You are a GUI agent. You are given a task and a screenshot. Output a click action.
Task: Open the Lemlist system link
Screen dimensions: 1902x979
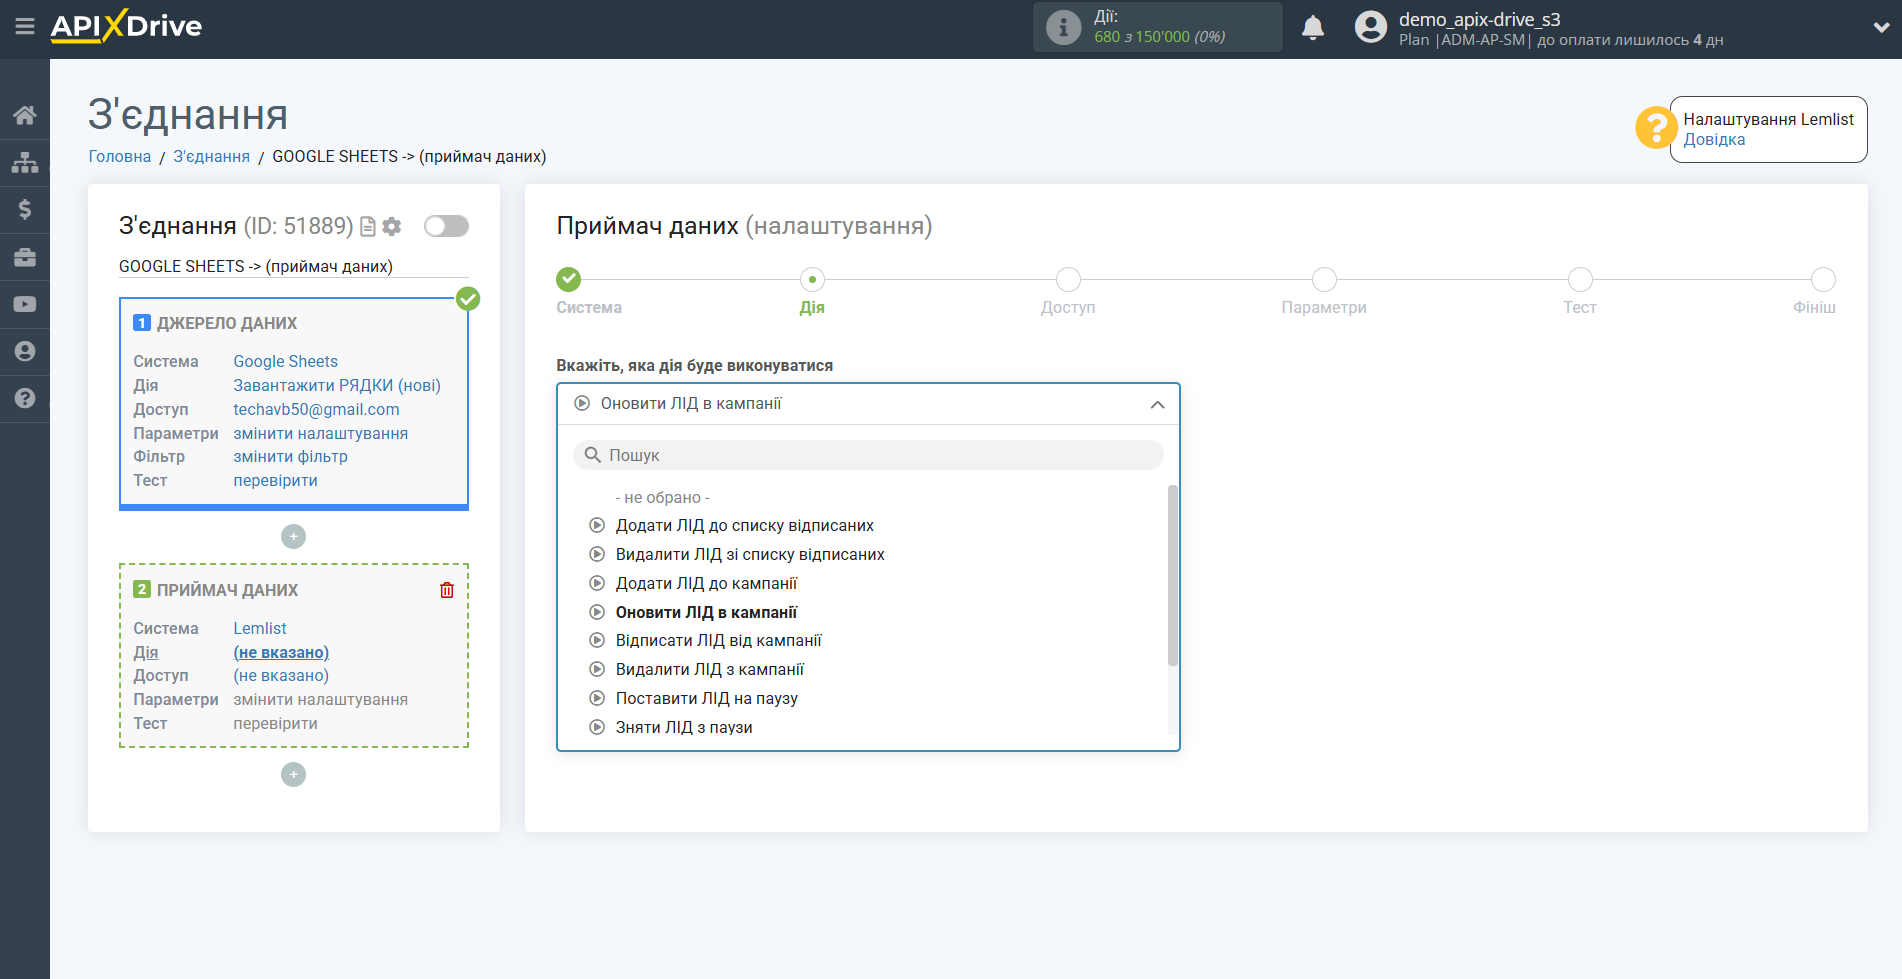pos(260,628)
